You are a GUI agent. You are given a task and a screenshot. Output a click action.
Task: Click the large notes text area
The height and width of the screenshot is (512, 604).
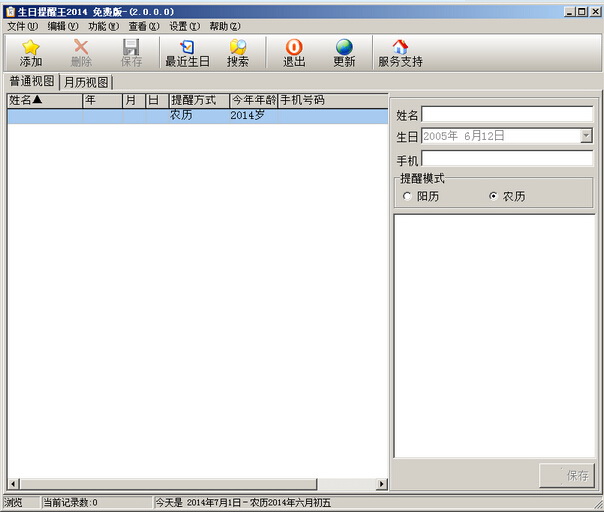pos(494,336)
